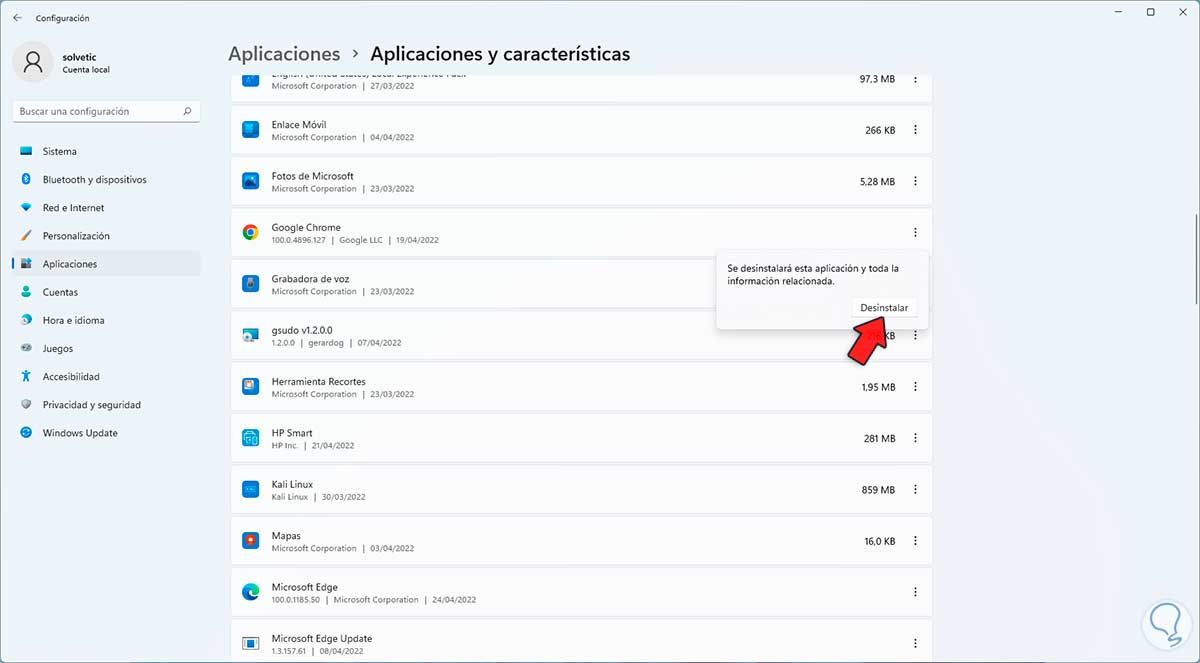The width and height of the screenshot is (1200, 663).
Task: Open Hora e idioma settings
Action: click(106, 320)
